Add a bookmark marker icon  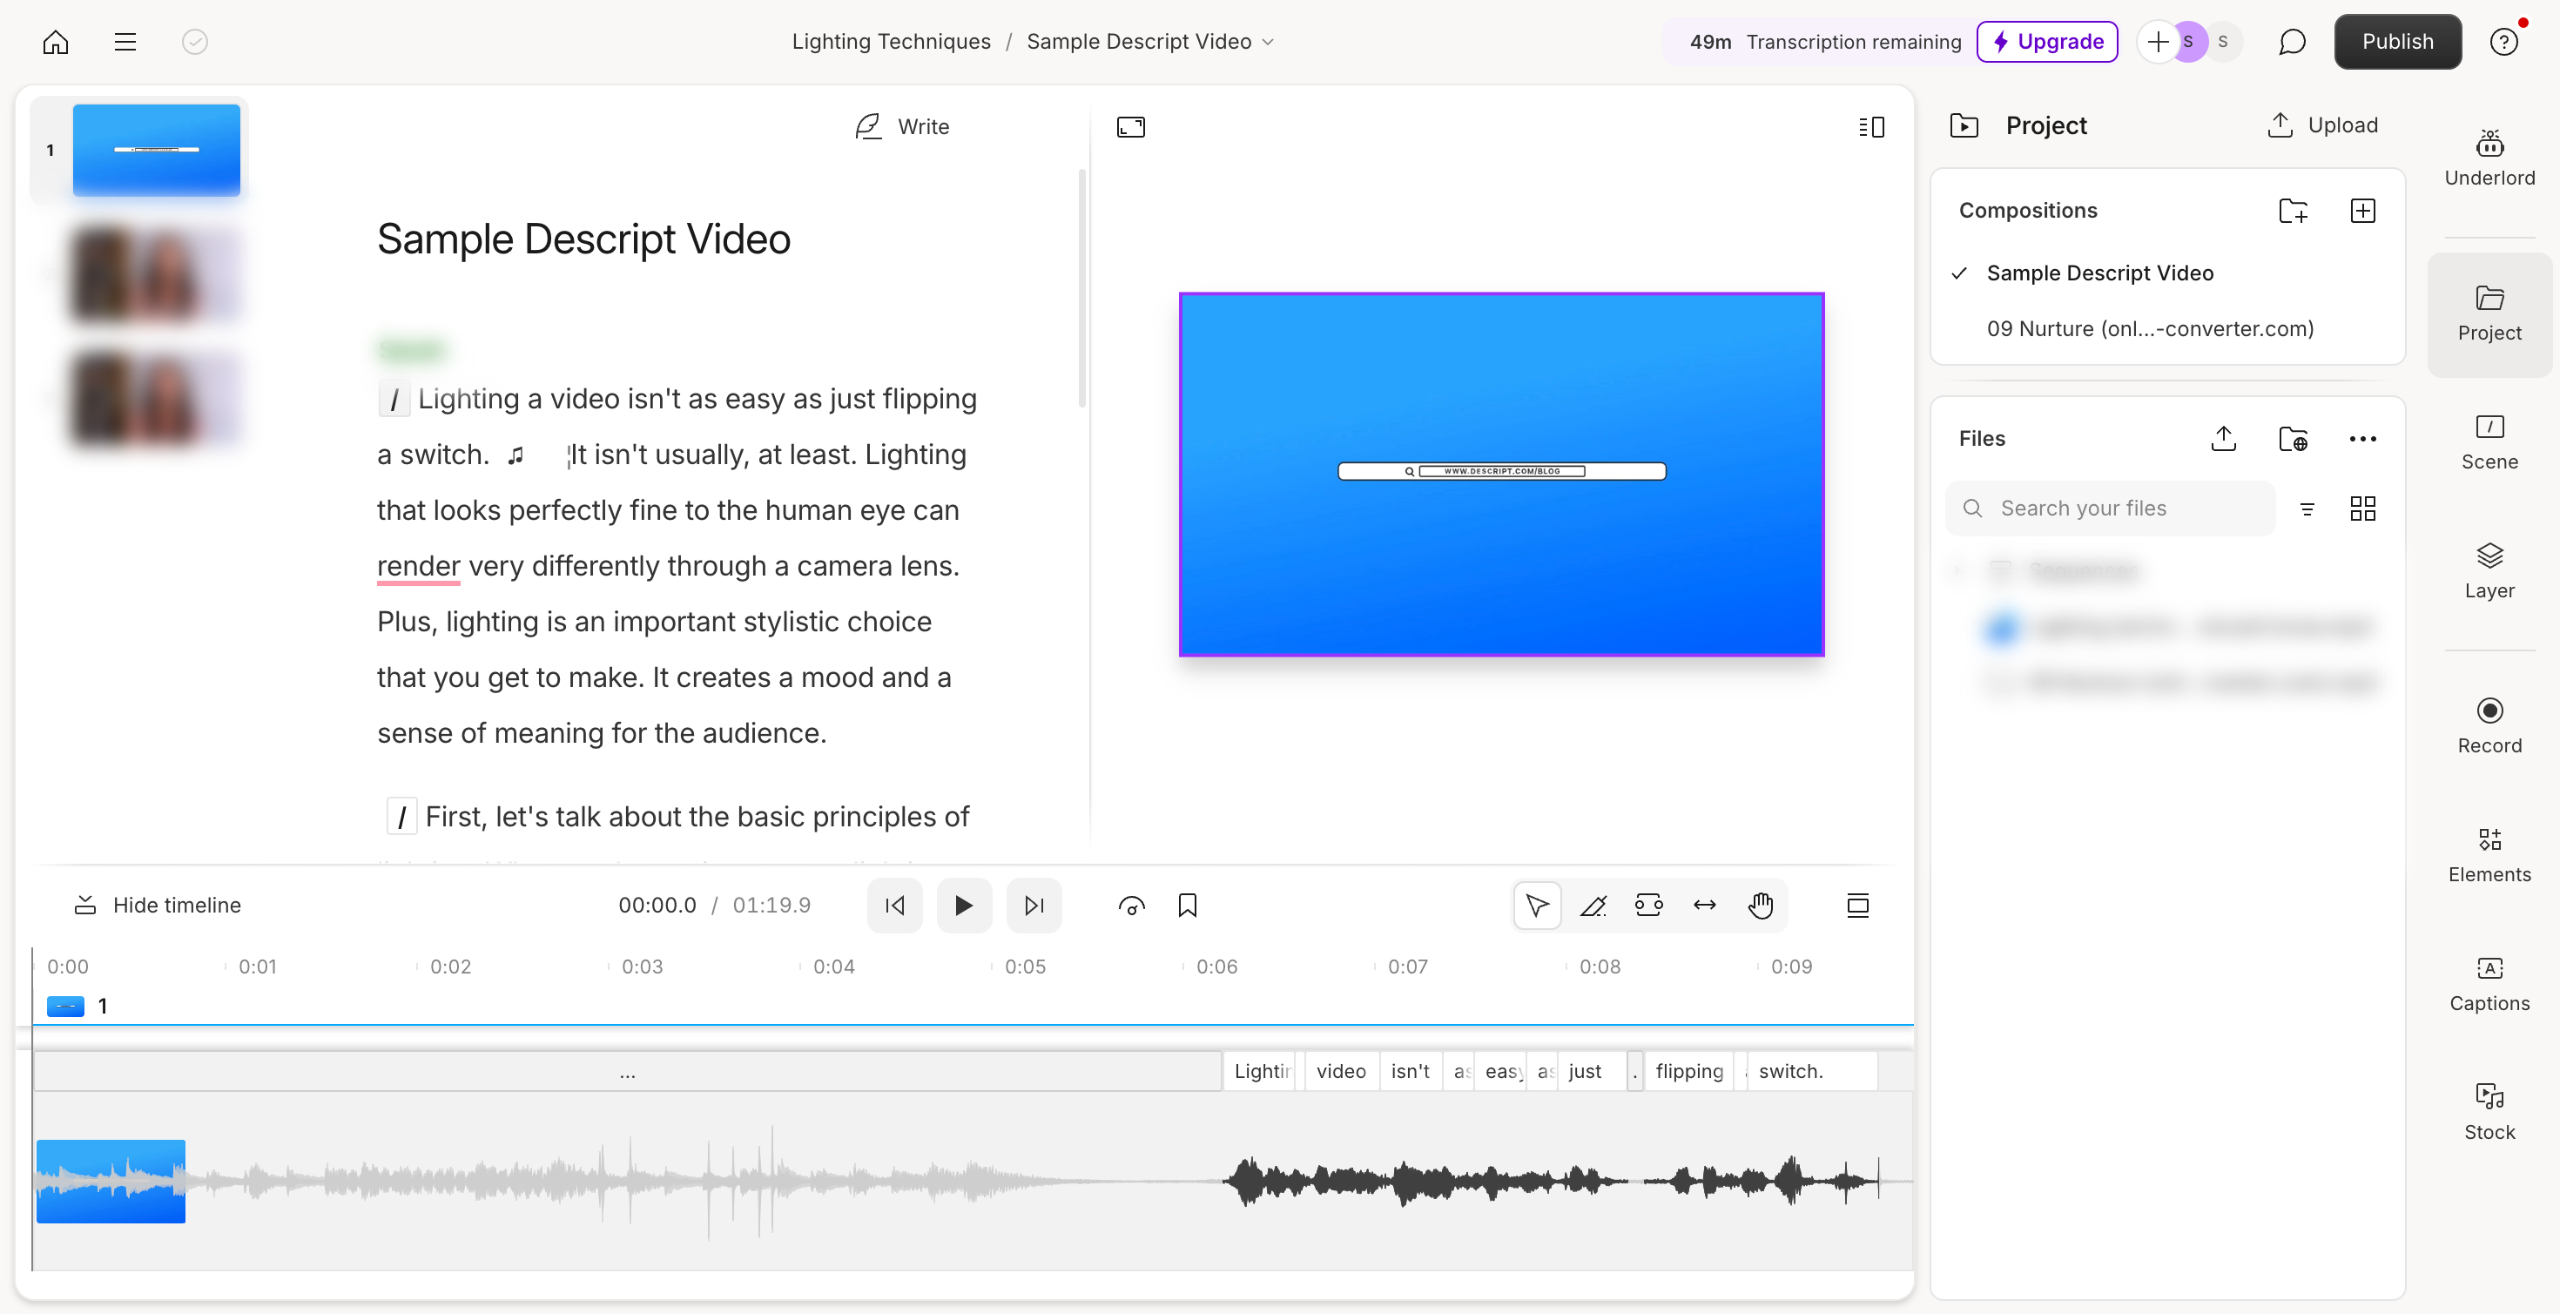1187,905
